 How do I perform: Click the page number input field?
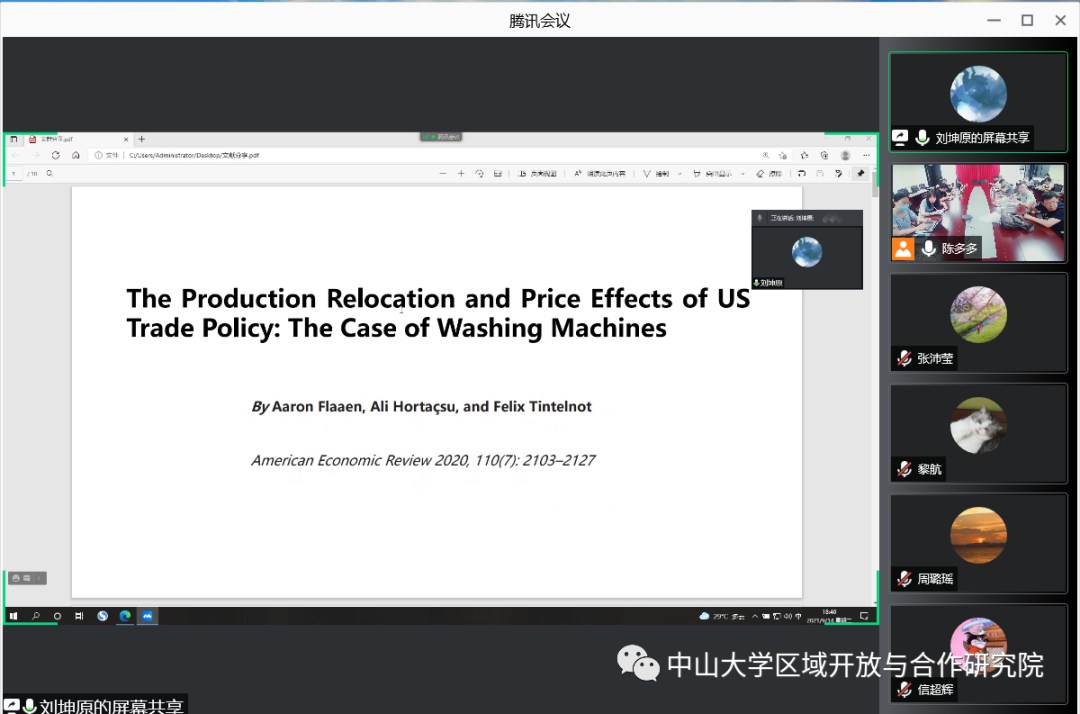[14, 174]
